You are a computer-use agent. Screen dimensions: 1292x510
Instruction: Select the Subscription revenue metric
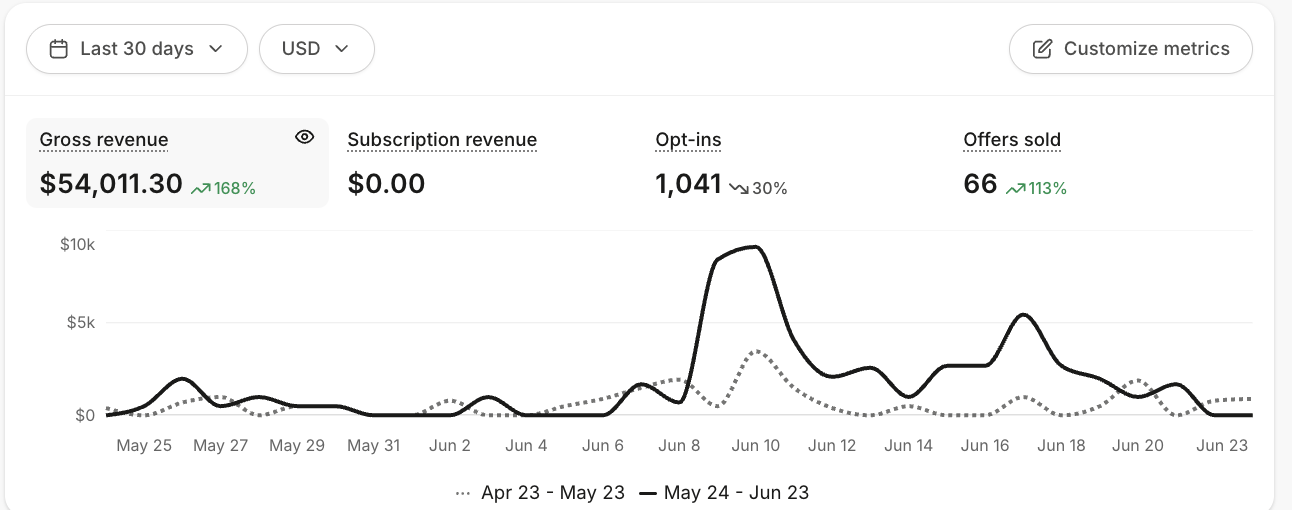pyautogui.click(x=442, y=140)
